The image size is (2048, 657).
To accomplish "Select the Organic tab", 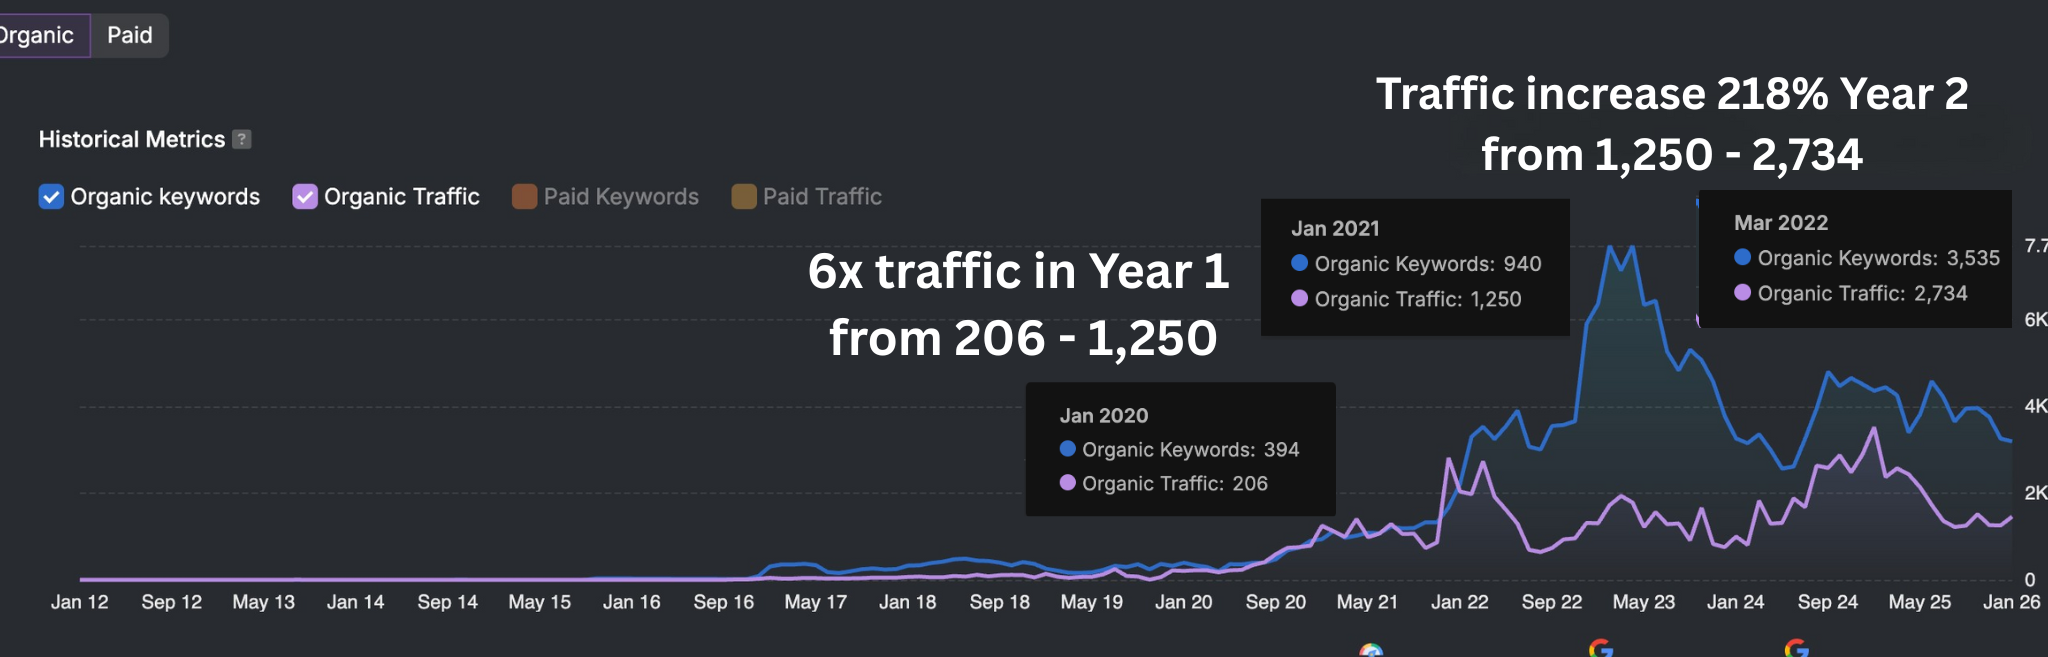I will [x=38, y=36].
